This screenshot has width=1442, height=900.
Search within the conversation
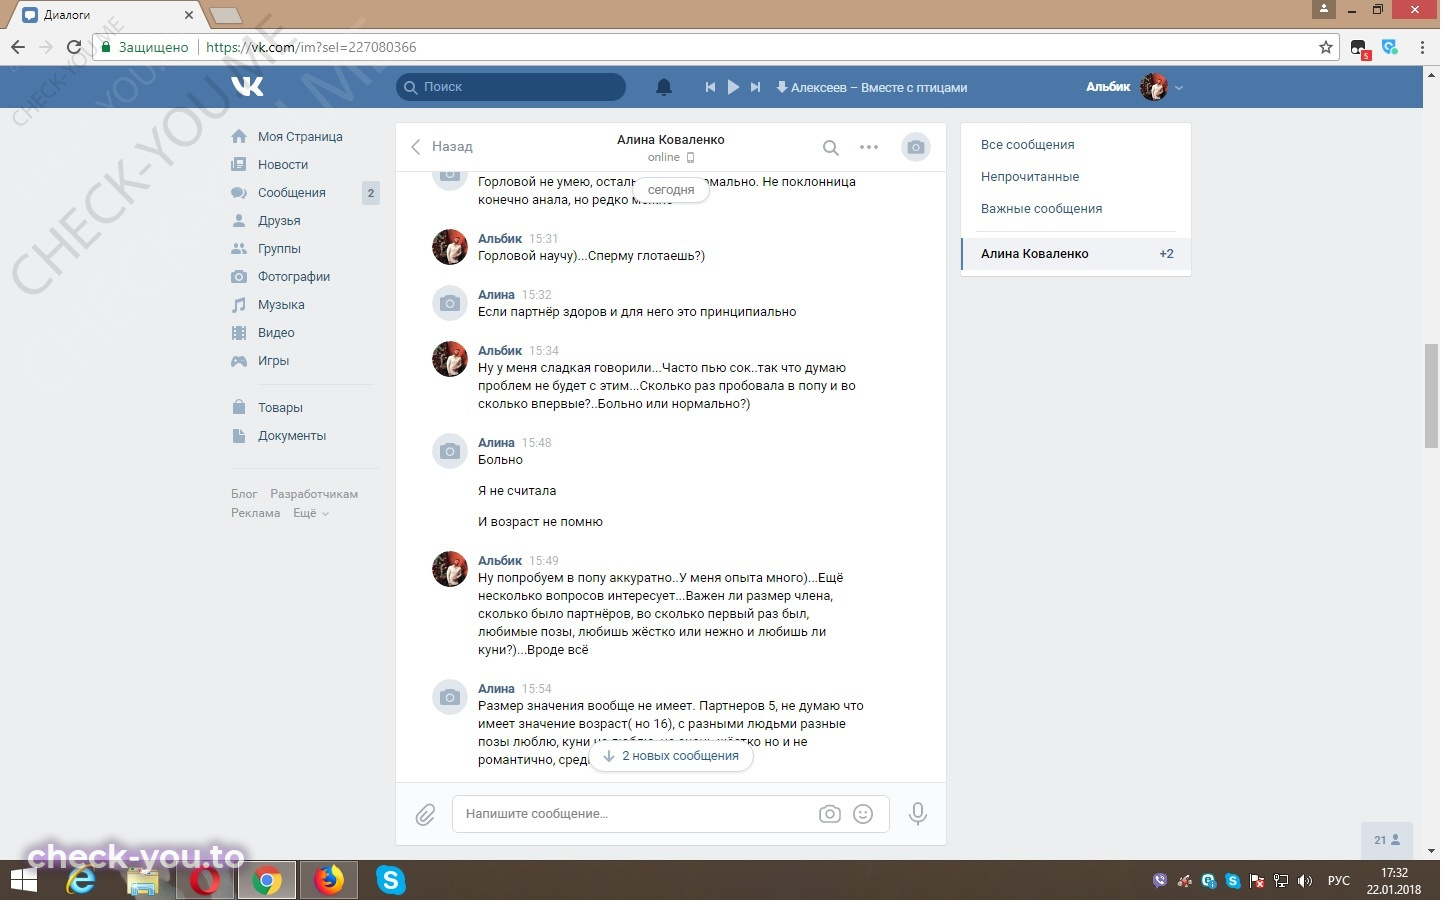click(830, 148)
